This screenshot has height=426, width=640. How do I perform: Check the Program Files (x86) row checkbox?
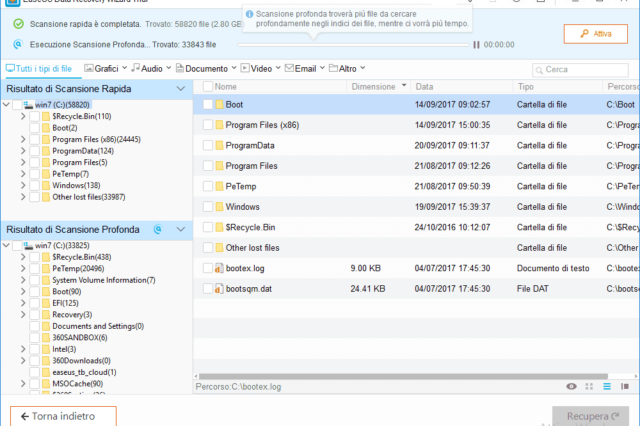tap(208, 125)
